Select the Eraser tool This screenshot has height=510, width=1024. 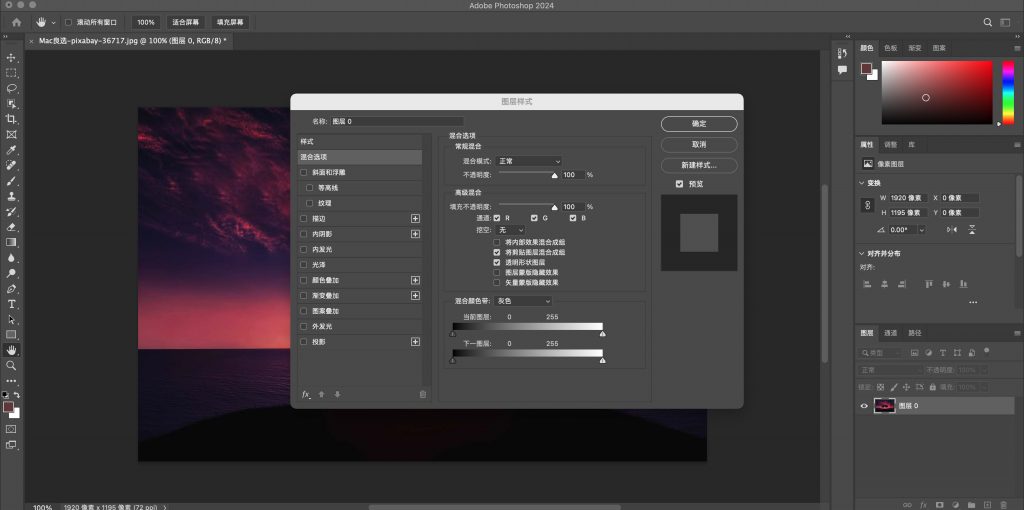point(11,227)
